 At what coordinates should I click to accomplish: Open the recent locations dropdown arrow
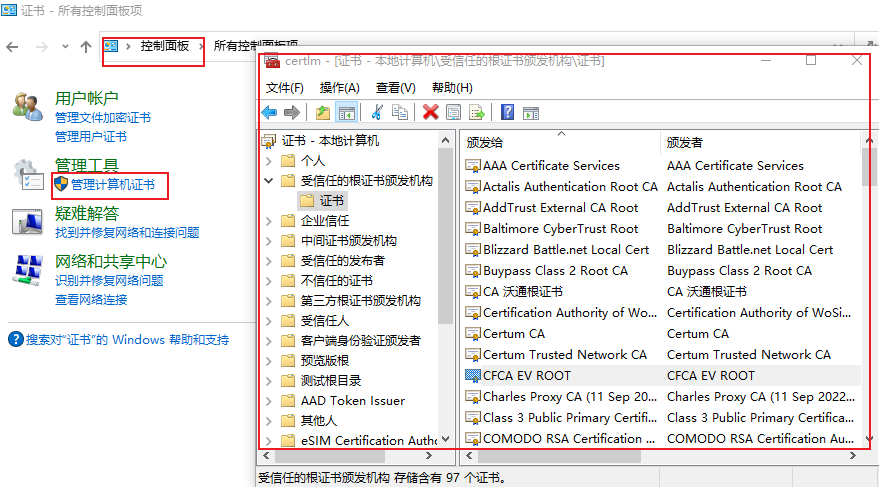pyautogui.click(x=66, y=47)
